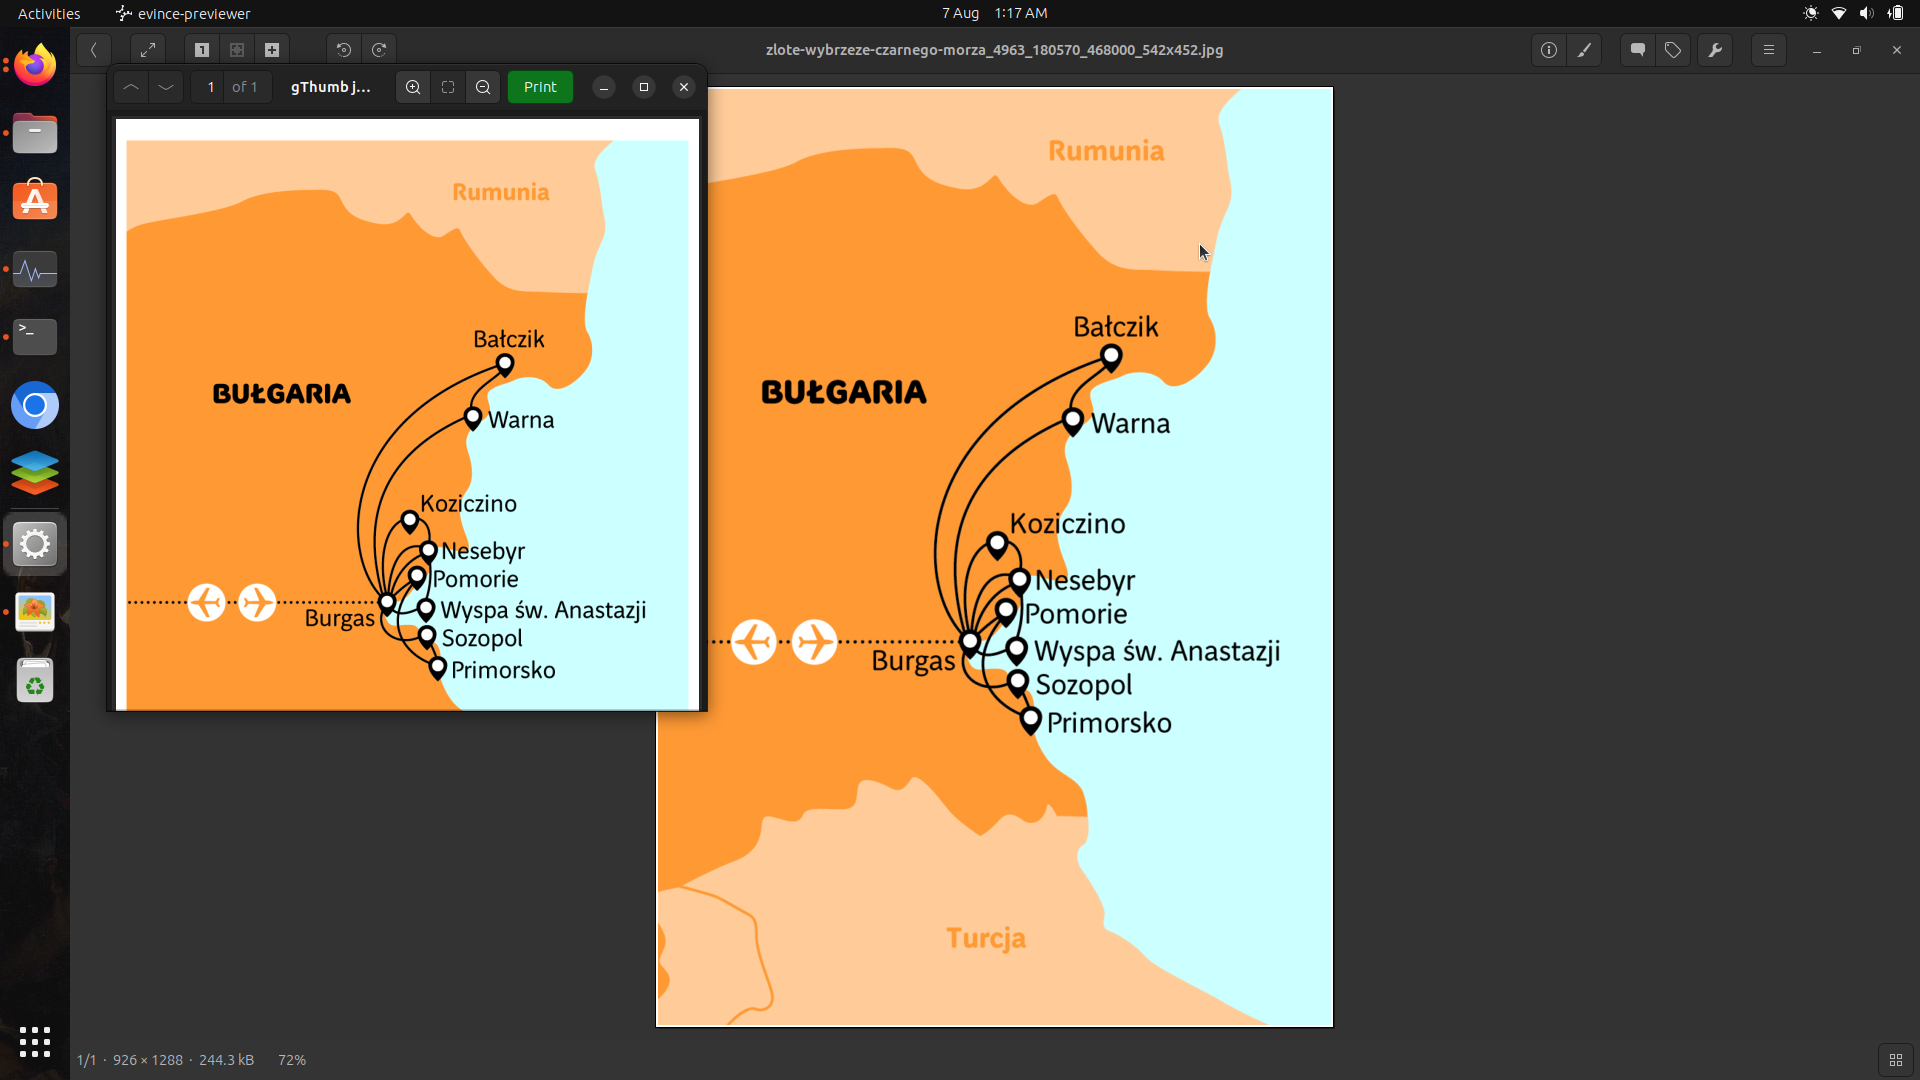This screenshot has width=1920, height=1080.
Task: Rotate the image clockwise
Action: pyautogui.click(x=379, y=50)
